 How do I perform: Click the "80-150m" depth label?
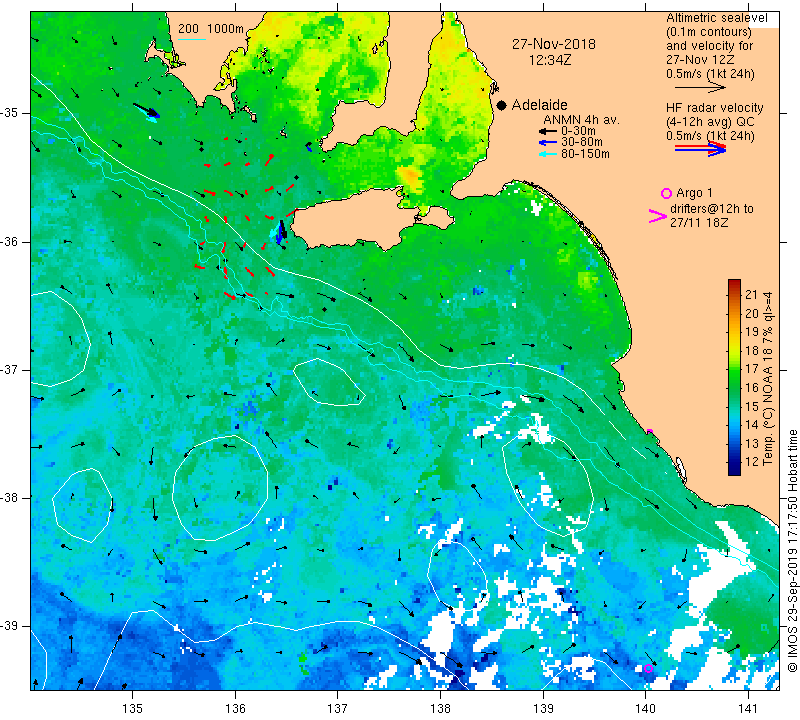(585, 154)
